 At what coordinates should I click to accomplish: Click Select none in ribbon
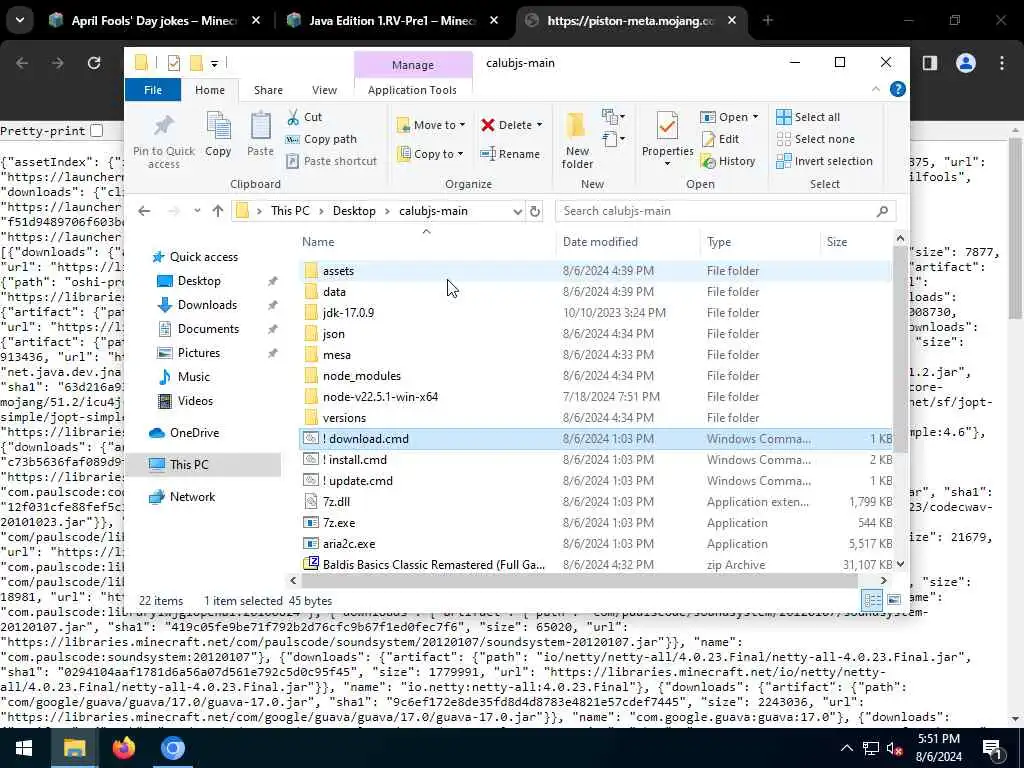815,139
